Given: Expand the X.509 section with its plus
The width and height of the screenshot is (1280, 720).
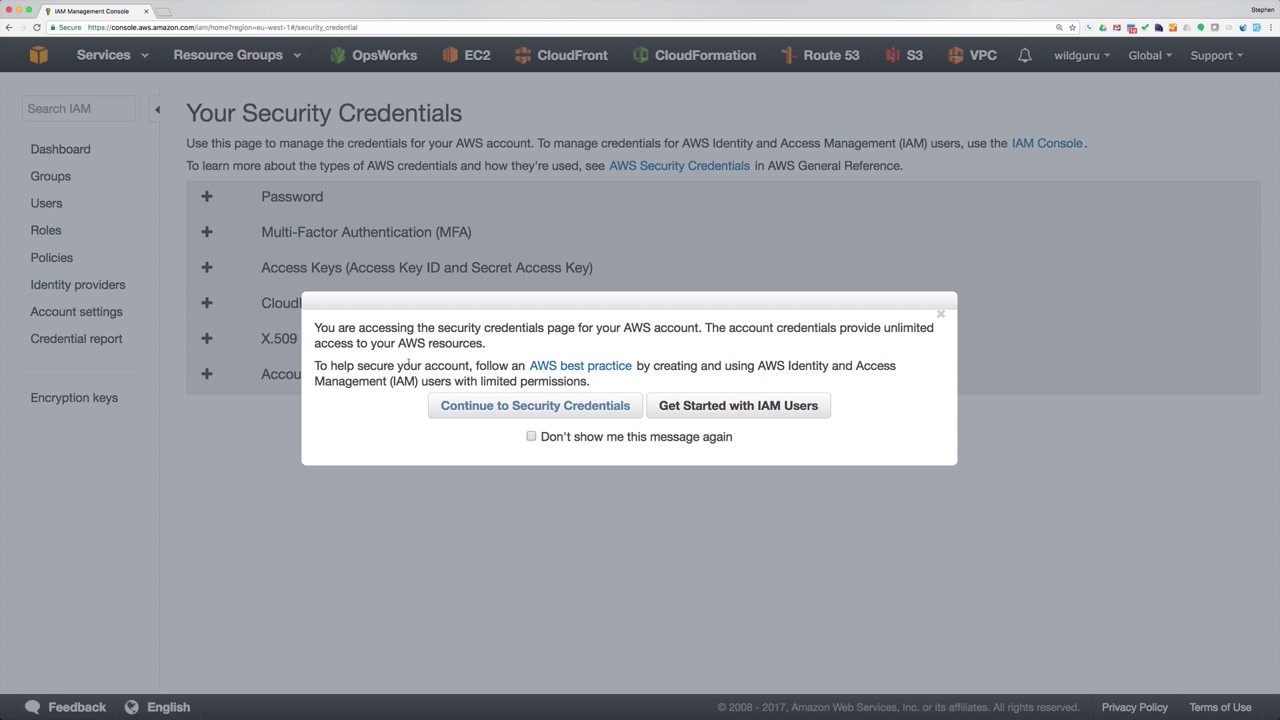Looking at the screenshot, I should tap(207, 338).
